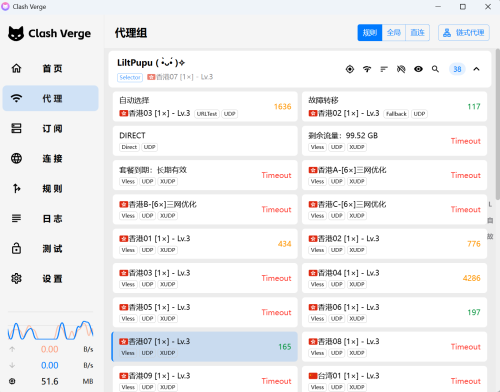Select the 香港02 [1×] - Lv.3 card showing 776
Screen dimensions: 500x392
[x=394, y=244]
